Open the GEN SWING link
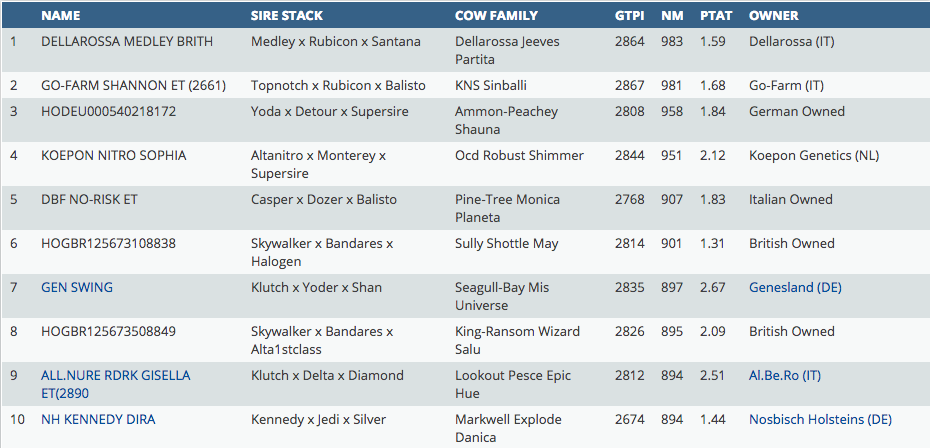 77,288
